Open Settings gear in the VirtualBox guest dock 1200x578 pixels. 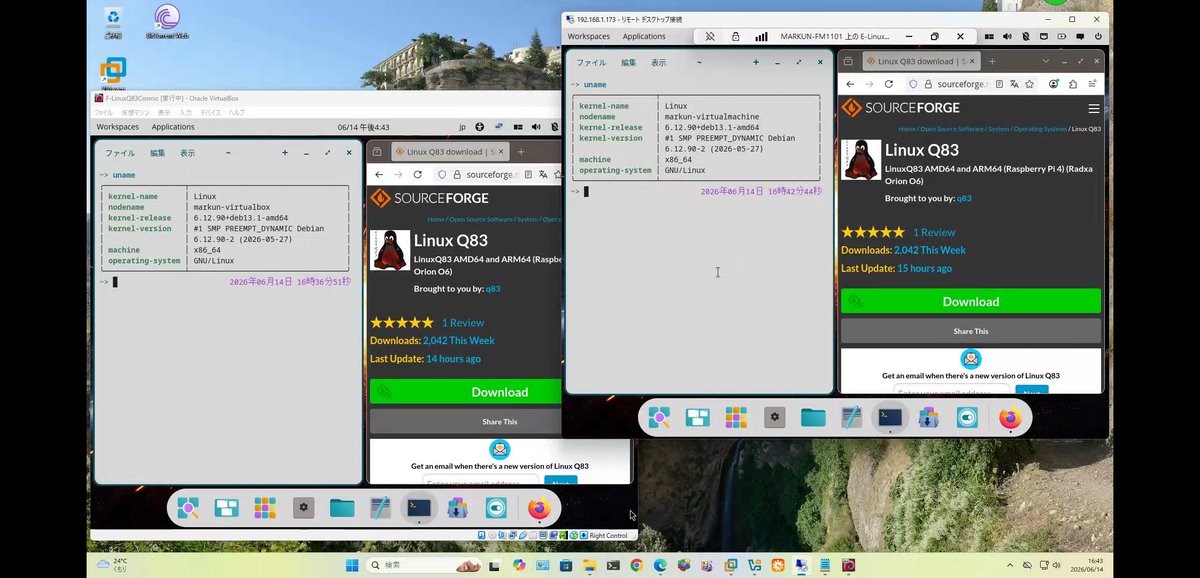[304, 508]
